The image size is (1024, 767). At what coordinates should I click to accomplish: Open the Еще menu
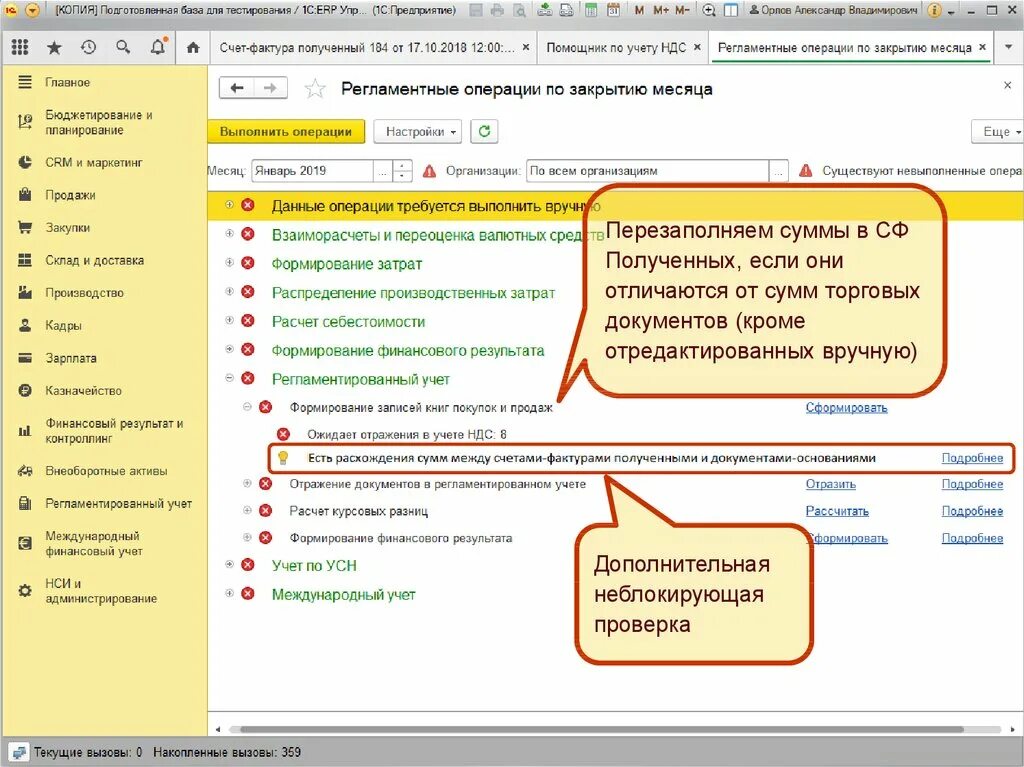coord(999,131)
